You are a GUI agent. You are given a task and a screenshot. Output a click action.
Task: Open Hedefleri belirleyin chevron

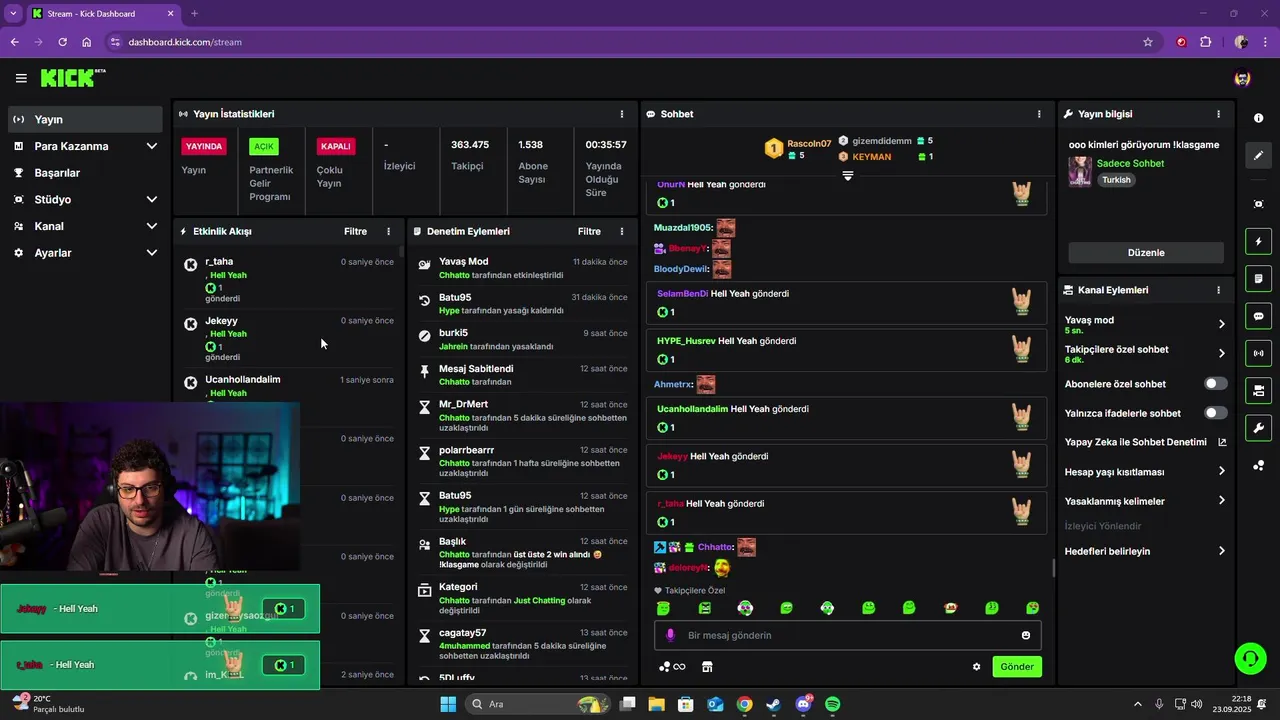[x=1221, y=551]
